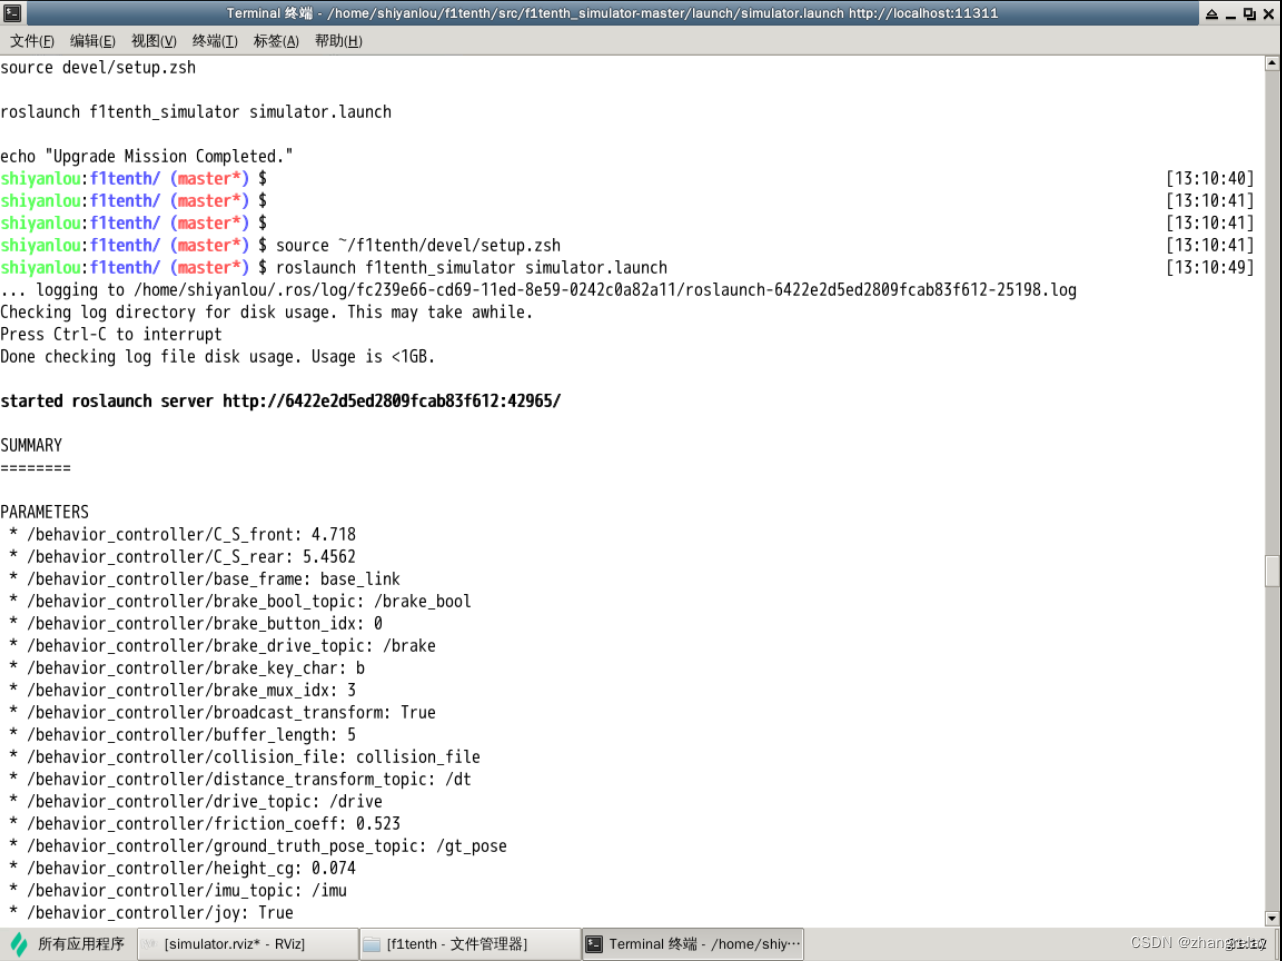Click the roslaunch log file path text
This screenshot has height=961, width=1282.
tap(600, 290)
